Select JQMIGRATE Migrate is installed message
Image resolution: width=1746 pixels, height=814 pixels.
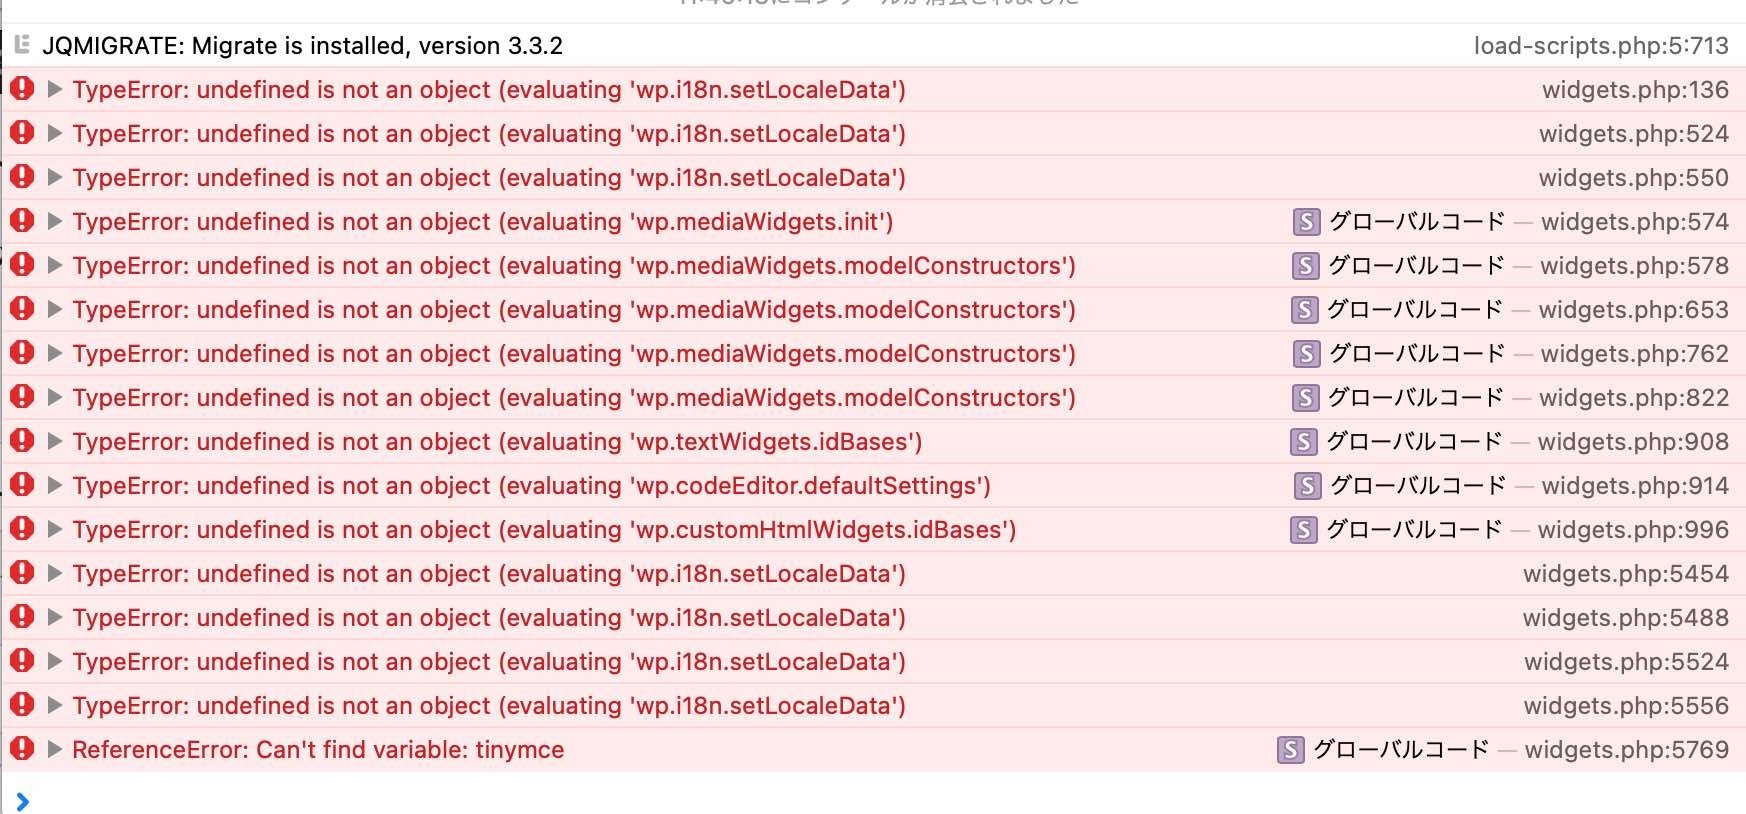click(302, 46)
